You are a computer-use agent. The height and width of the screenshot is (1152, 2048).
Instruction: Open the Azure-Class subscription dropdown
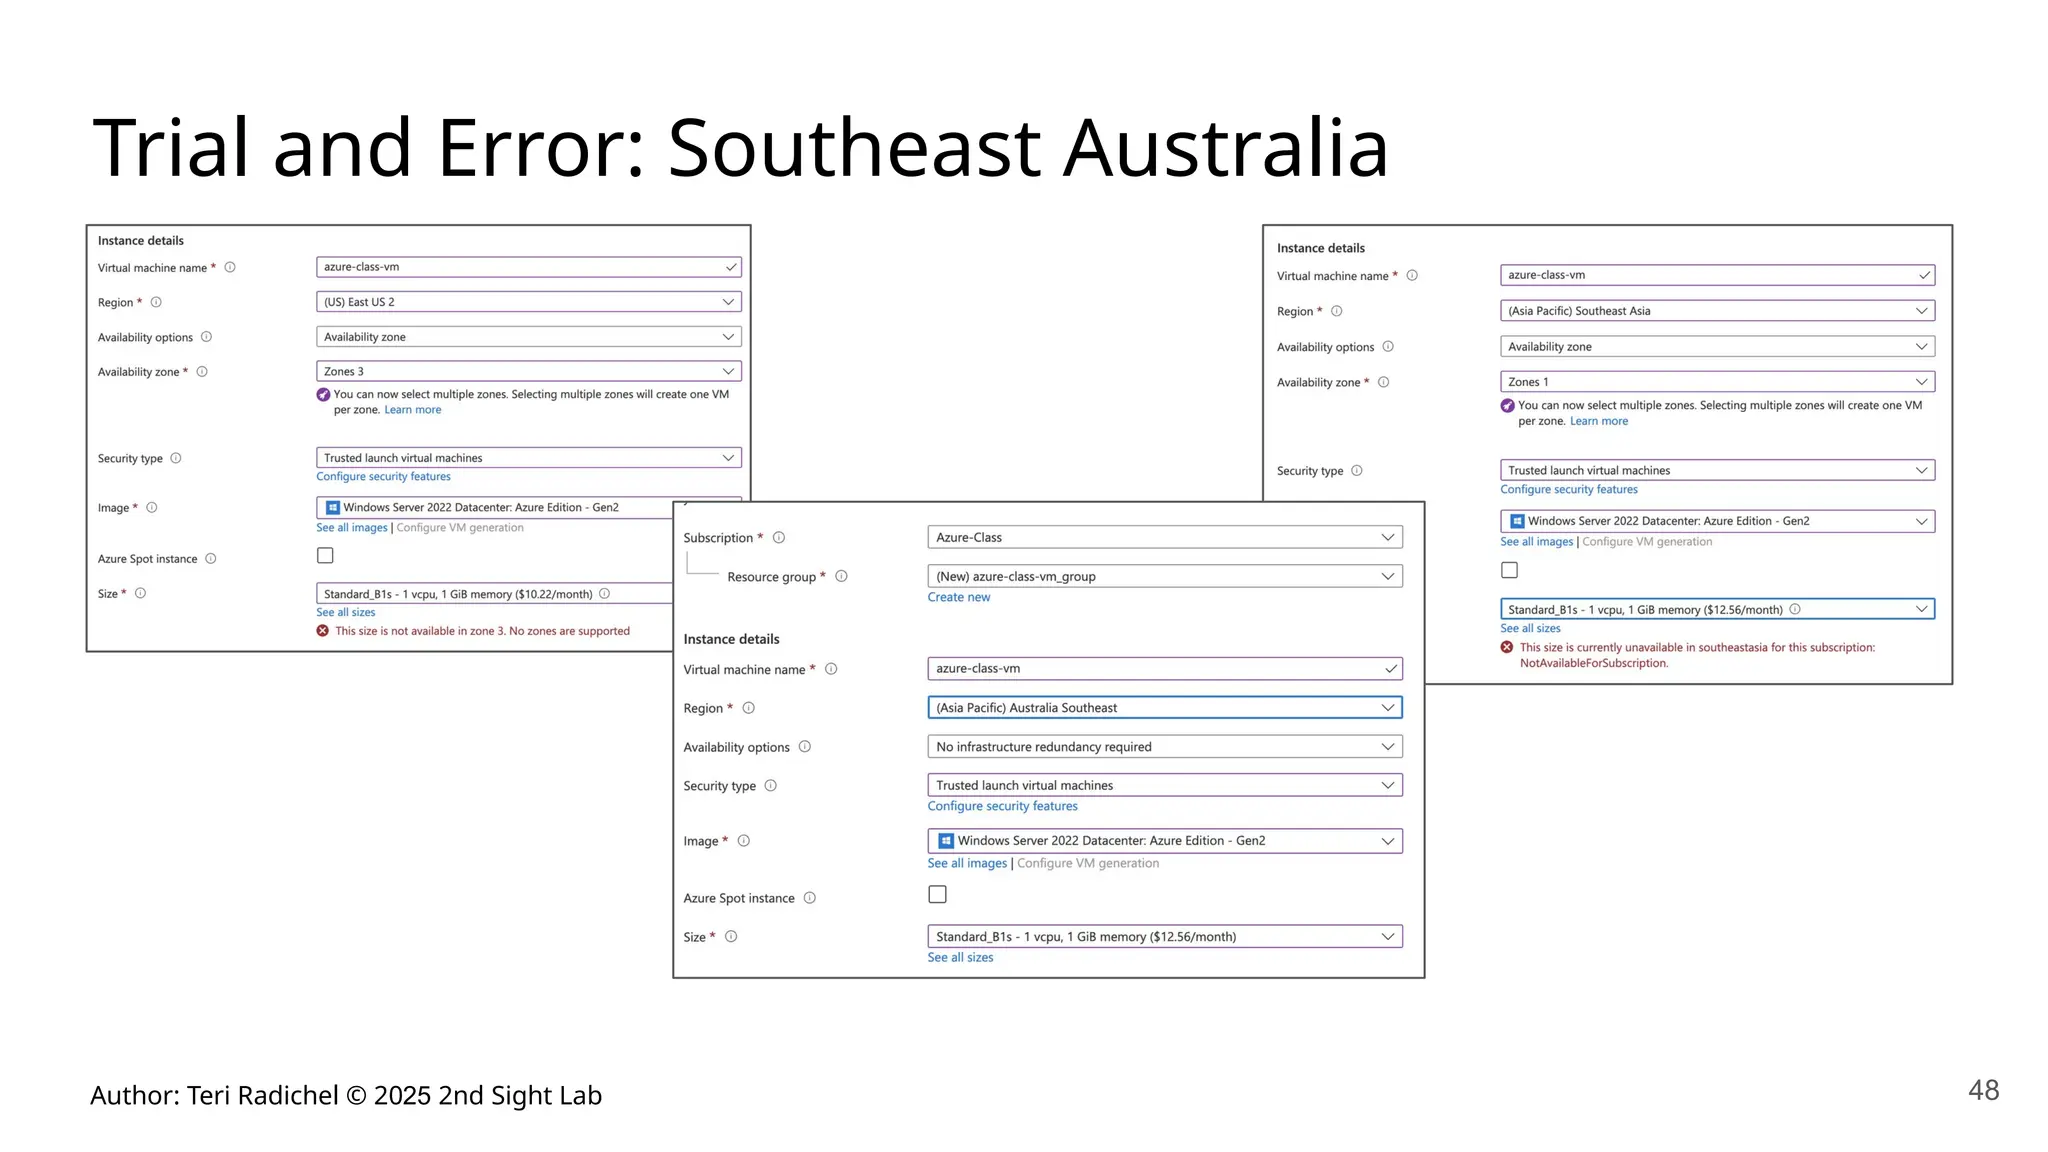pos(1165,537)
